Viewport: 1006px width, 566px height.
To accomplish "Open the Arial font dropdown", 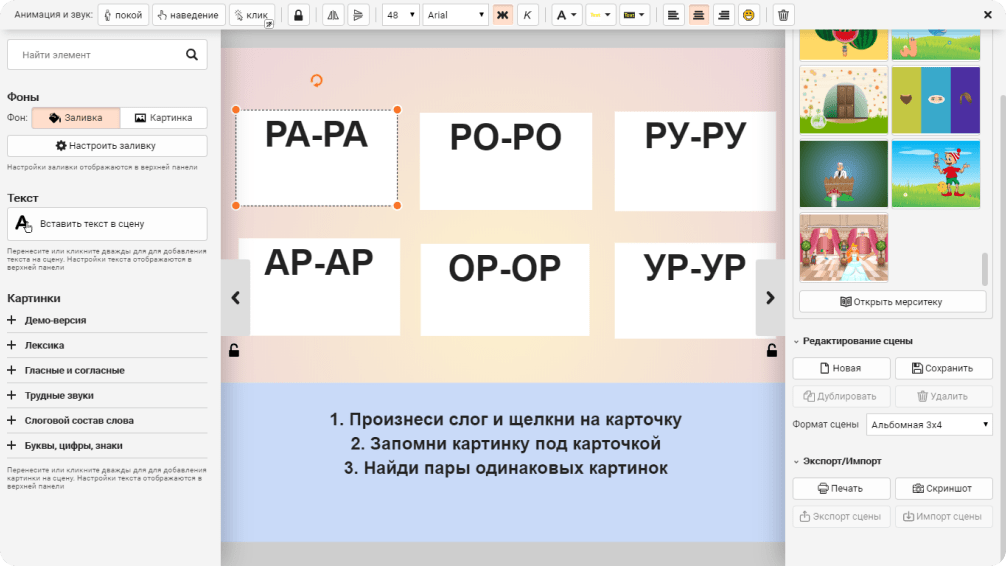I will 455,15.
